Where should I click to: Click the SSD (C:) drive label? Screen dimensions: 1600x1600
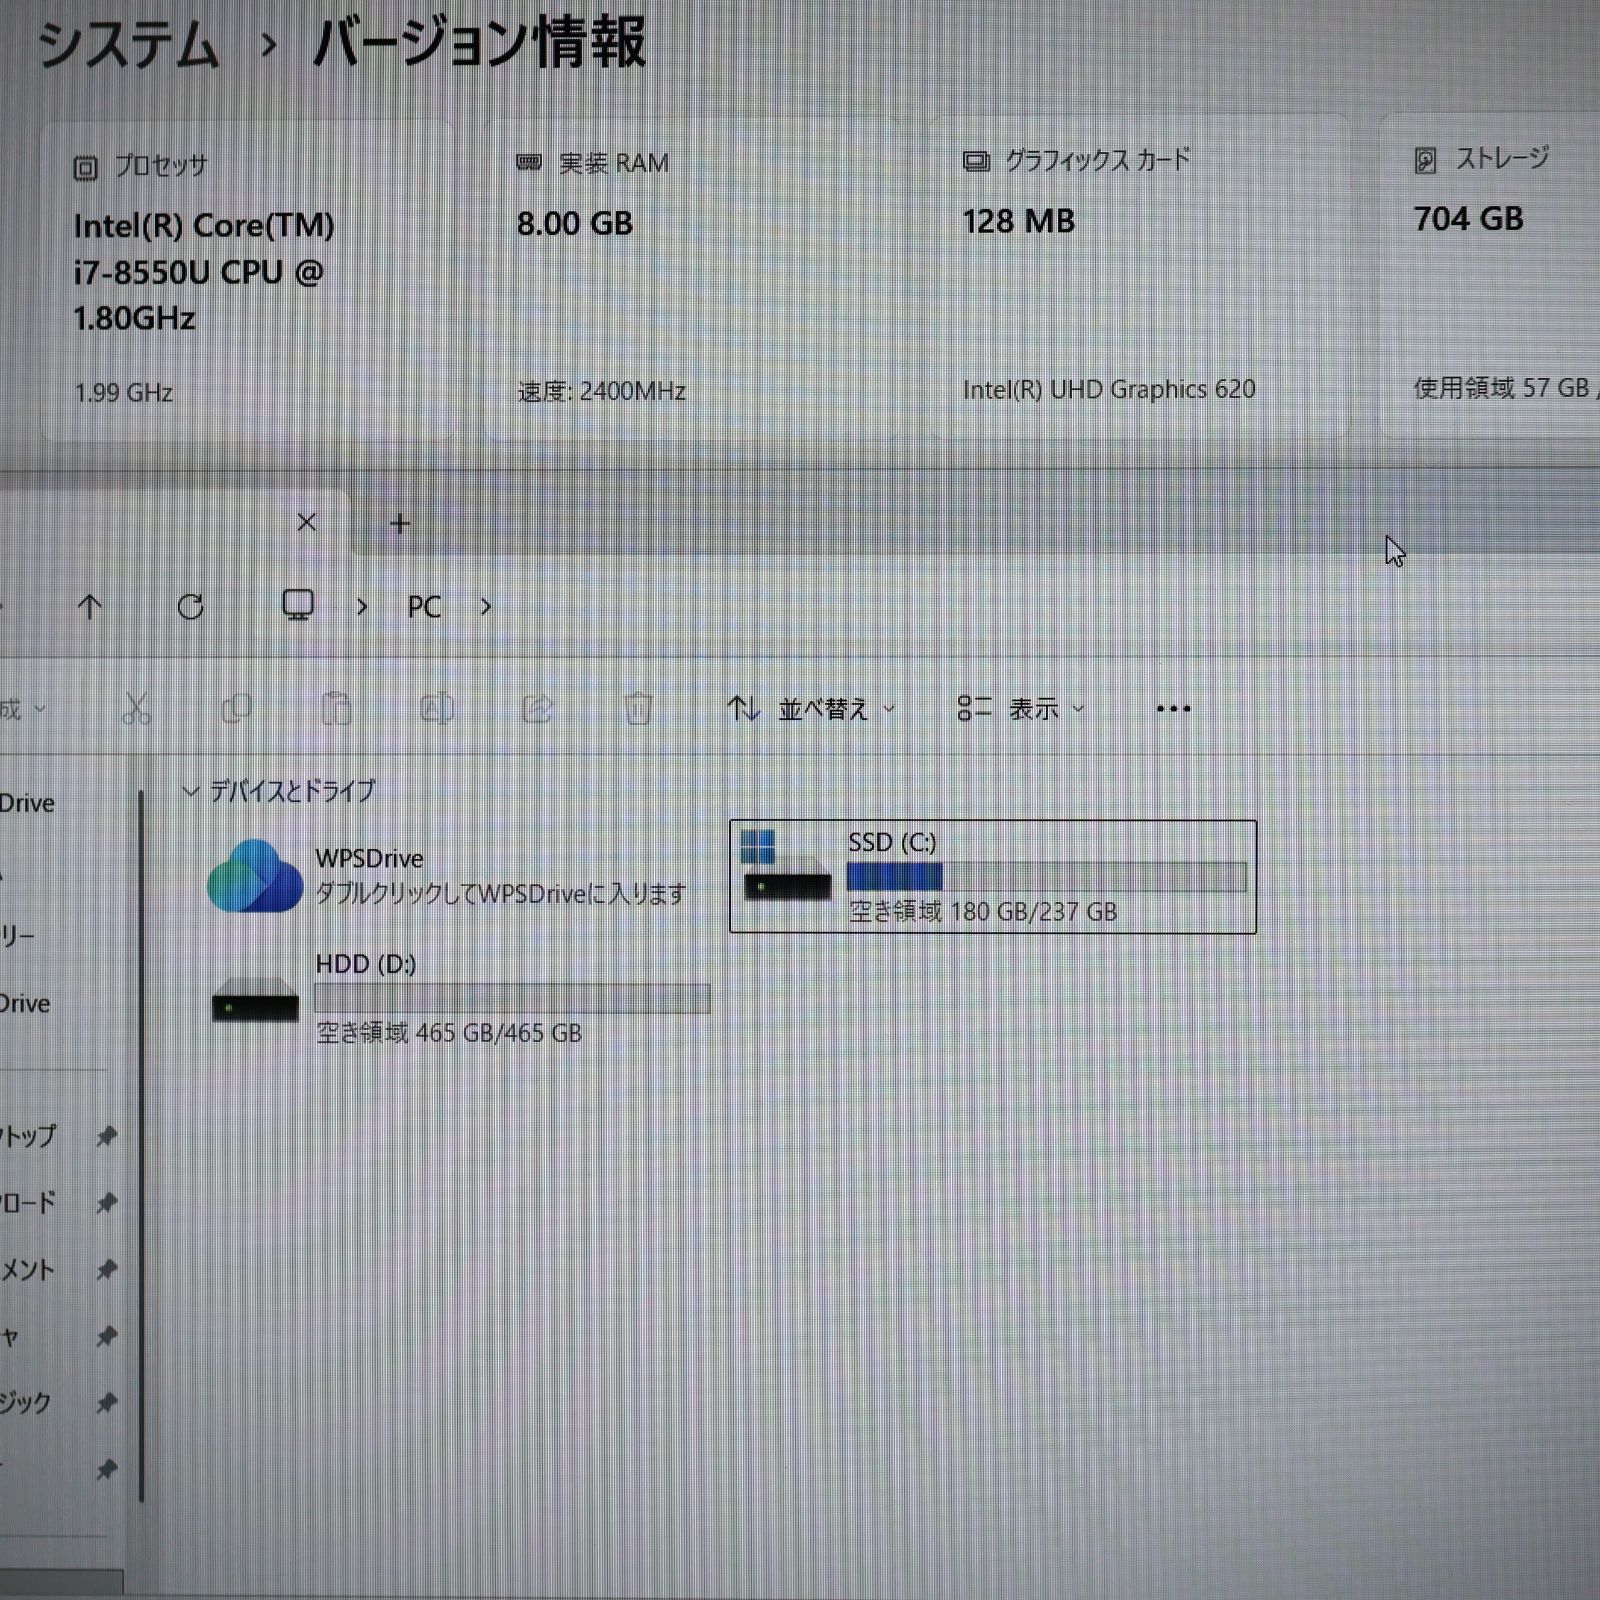click(x=893, y=842)
